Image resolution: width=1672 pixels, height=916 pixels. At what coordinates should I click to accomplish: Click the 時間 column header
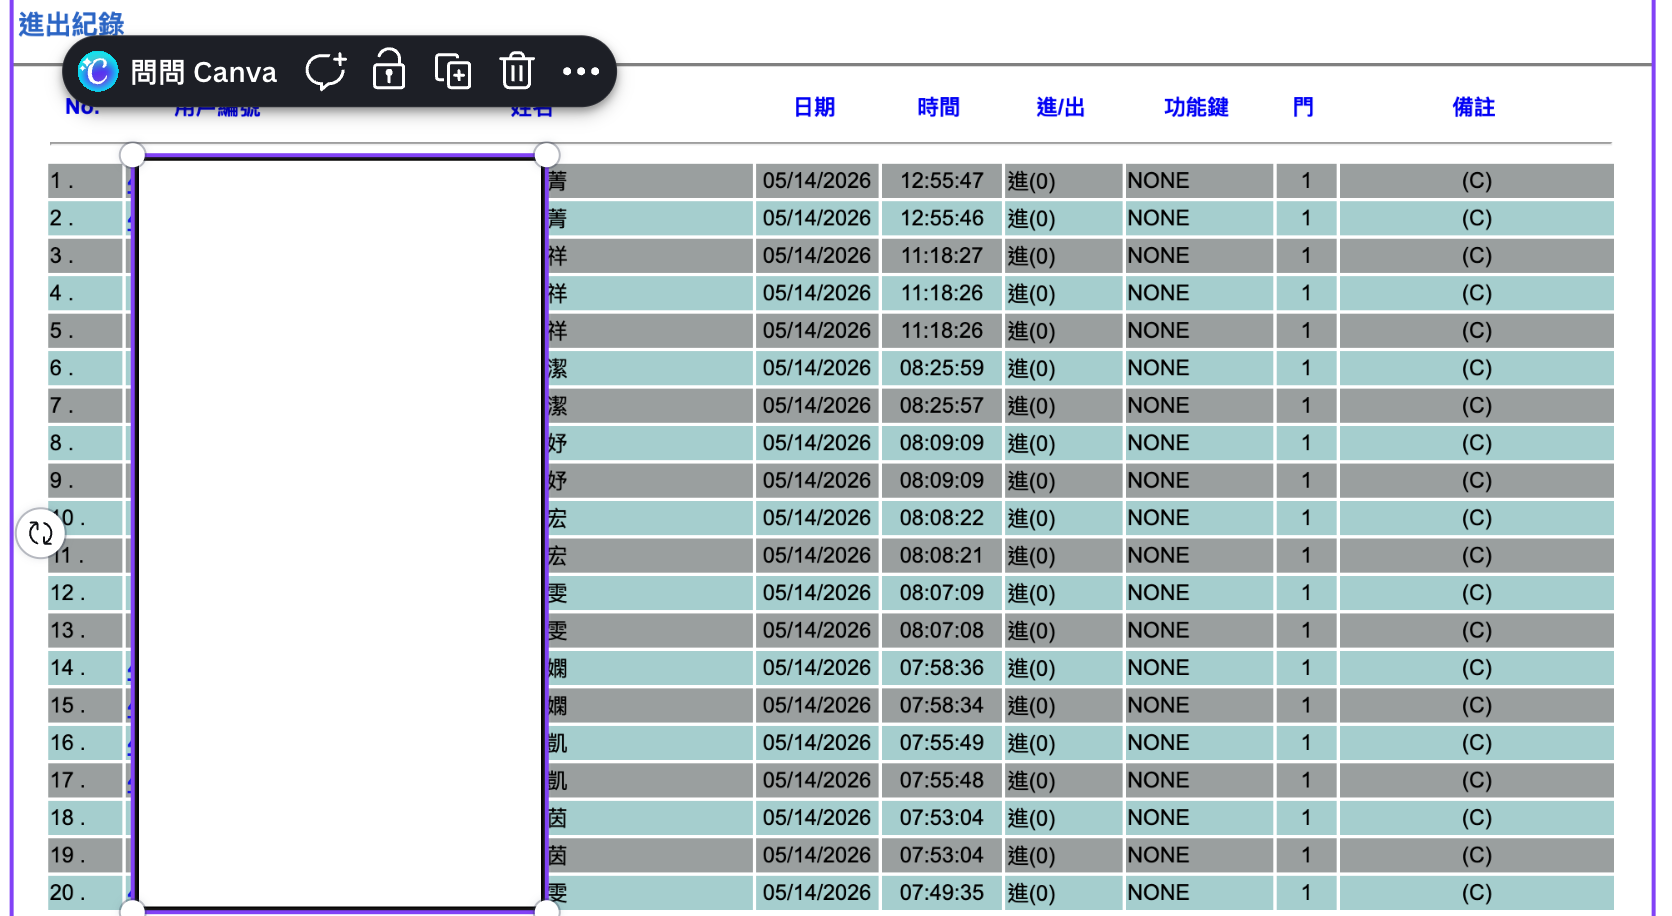tap(938, 107)
